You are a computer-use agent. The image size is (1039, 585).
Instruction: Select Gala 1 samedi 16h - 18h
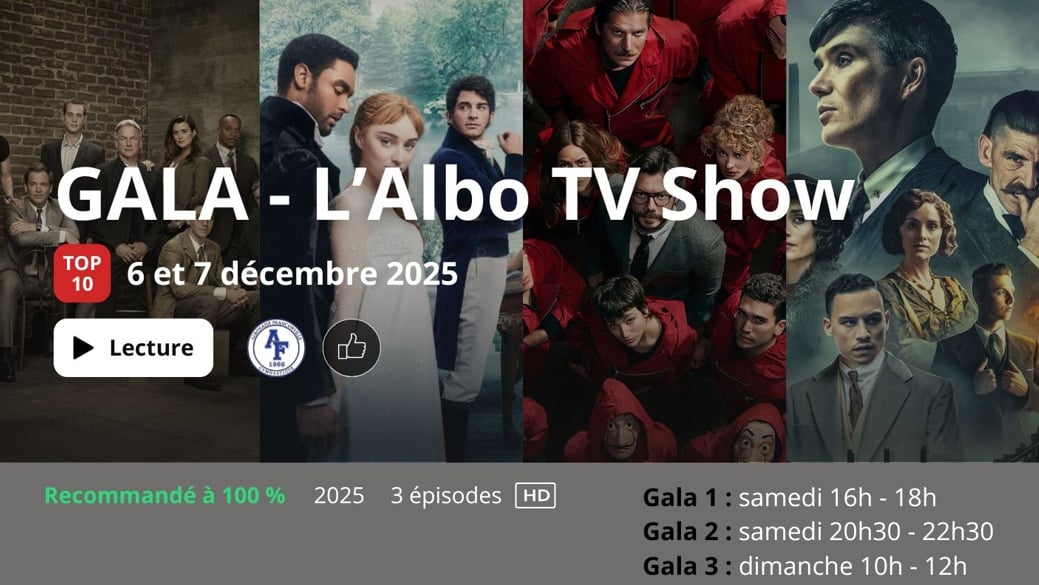coord(789,498)
